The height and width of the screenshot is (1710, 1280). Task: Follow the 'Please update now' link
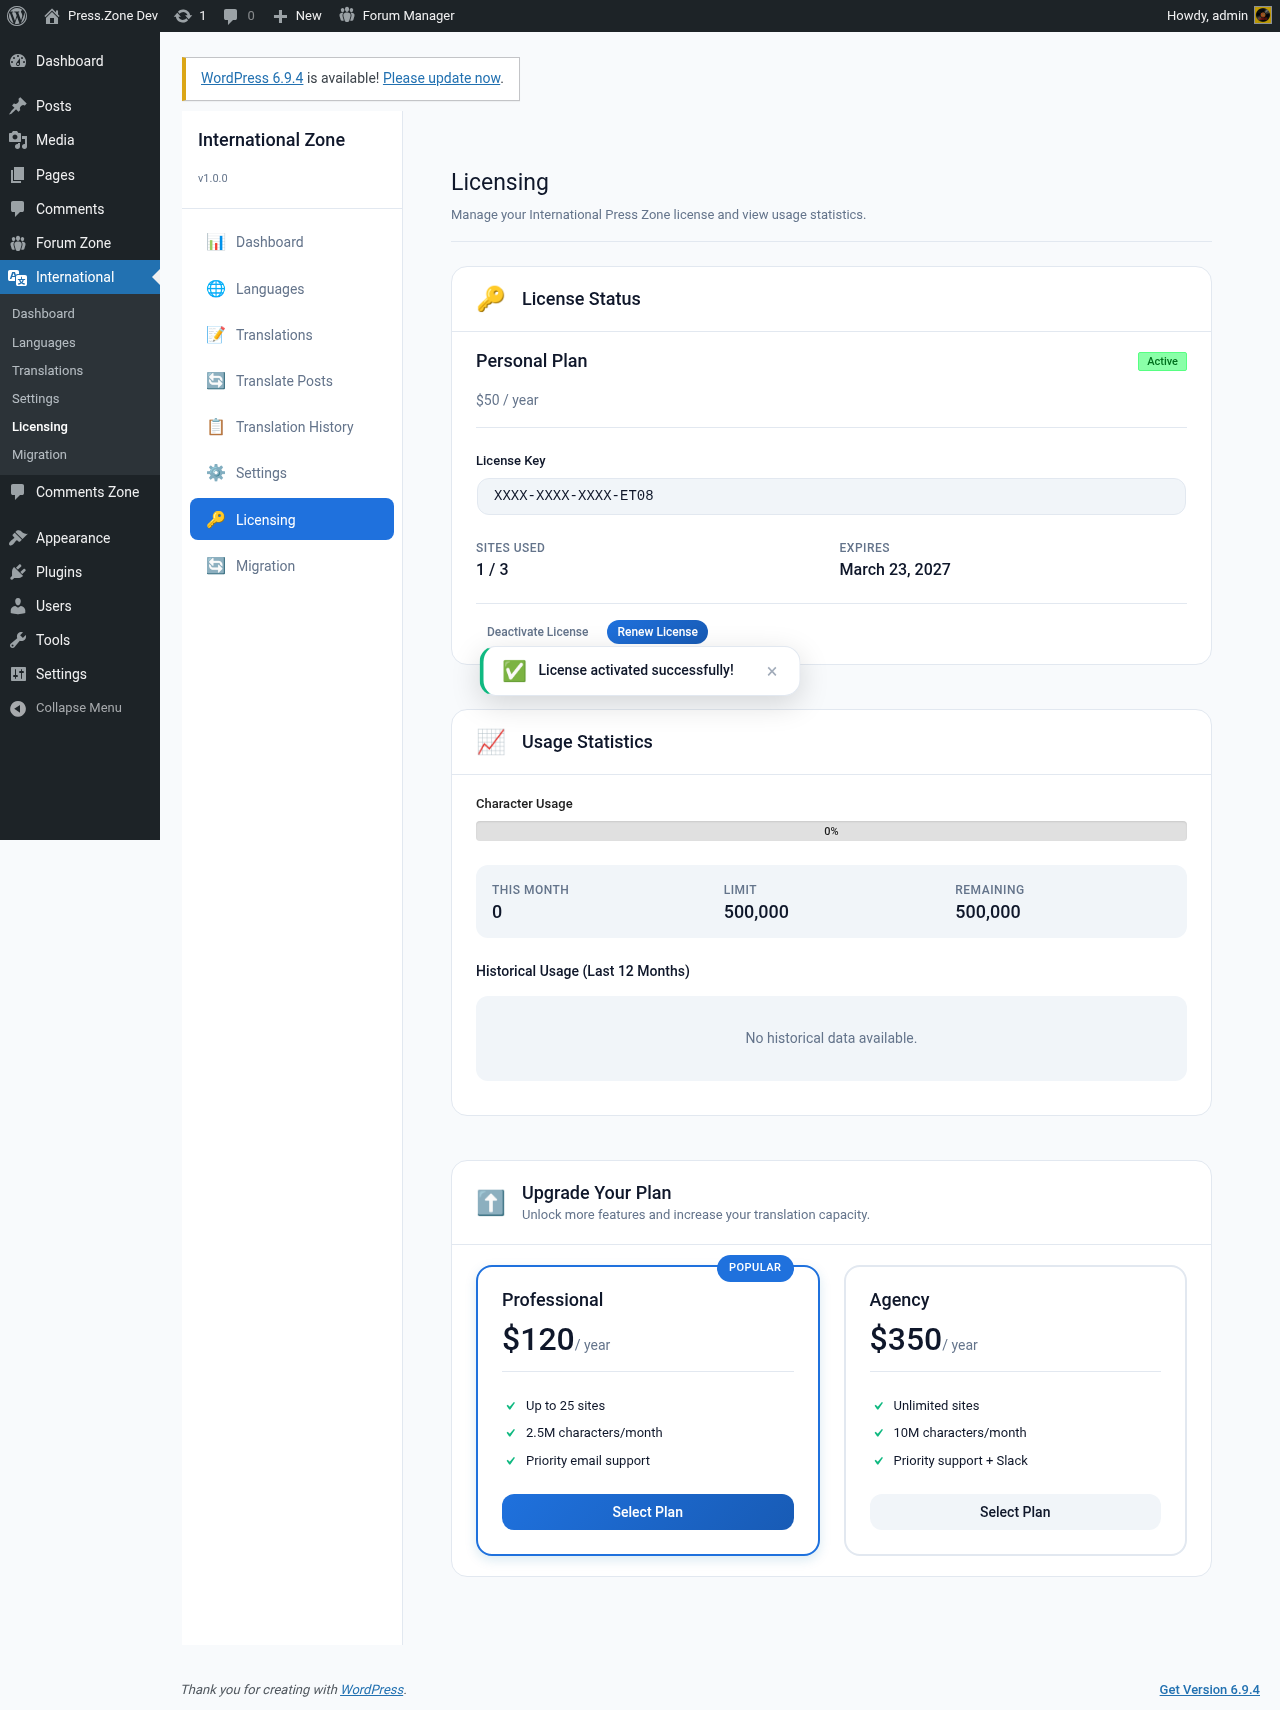tap(442, 78)
